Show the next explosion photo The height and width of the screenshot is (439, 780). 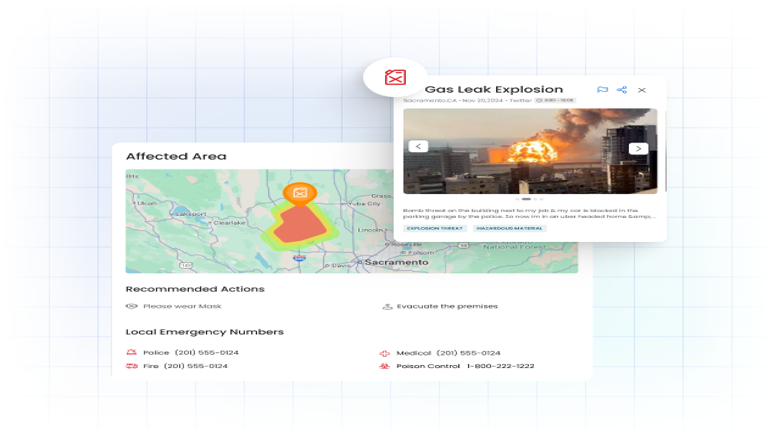638,149
